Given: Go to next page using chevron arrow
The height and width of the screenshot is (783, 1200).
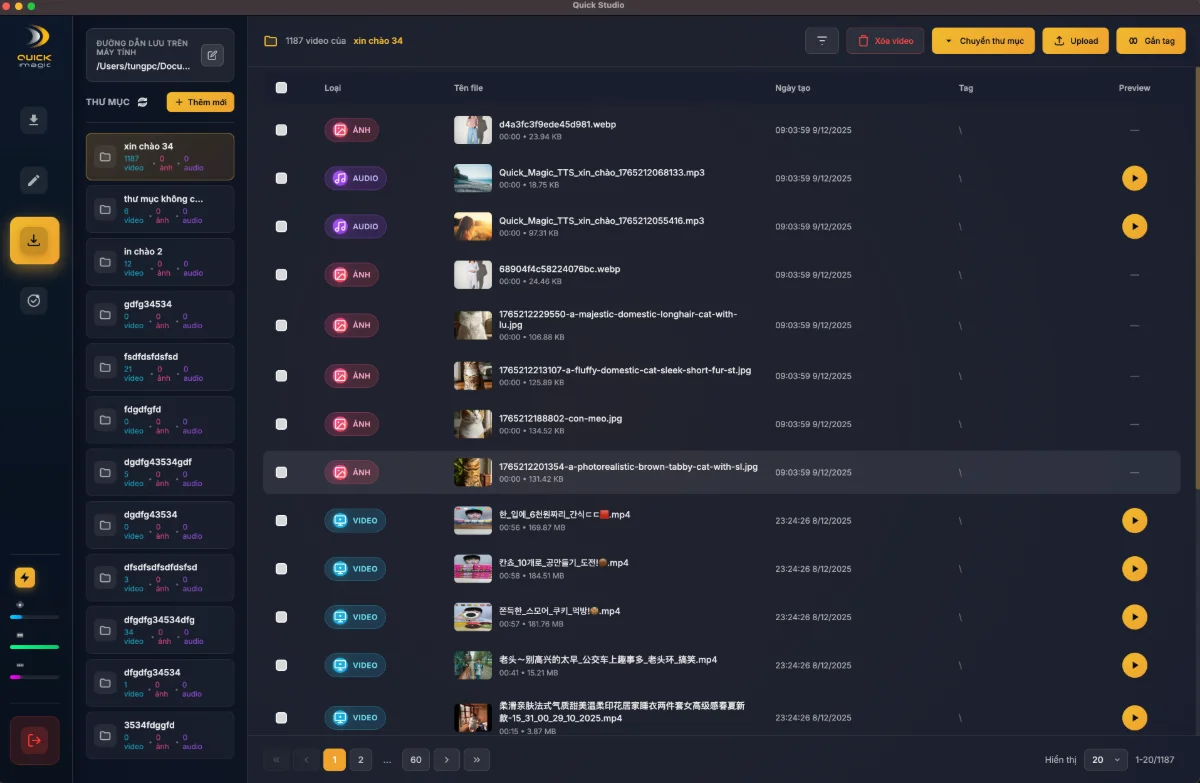Looking at the screenshot, I should click(x=446, y=760).
